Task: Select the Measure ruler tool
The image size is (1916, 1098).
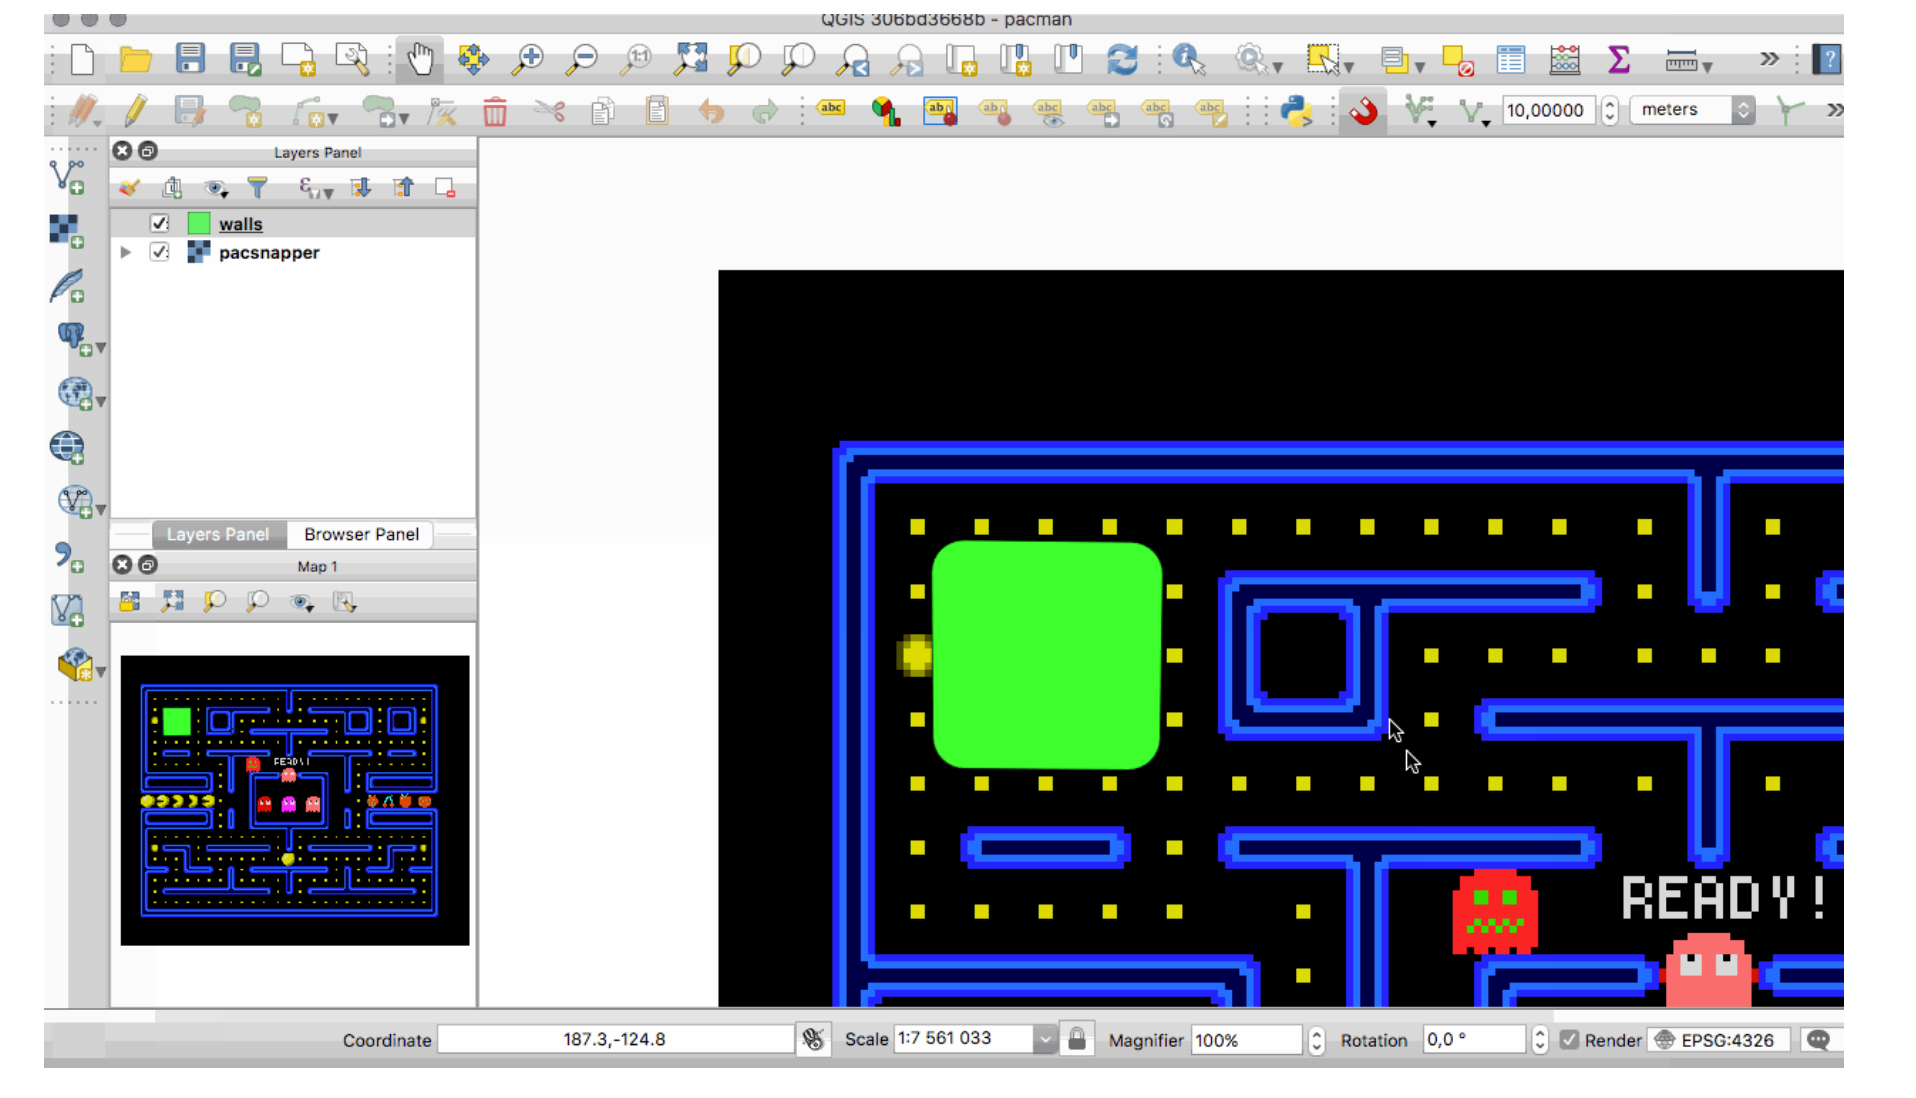Action: tap(1681, 61)
